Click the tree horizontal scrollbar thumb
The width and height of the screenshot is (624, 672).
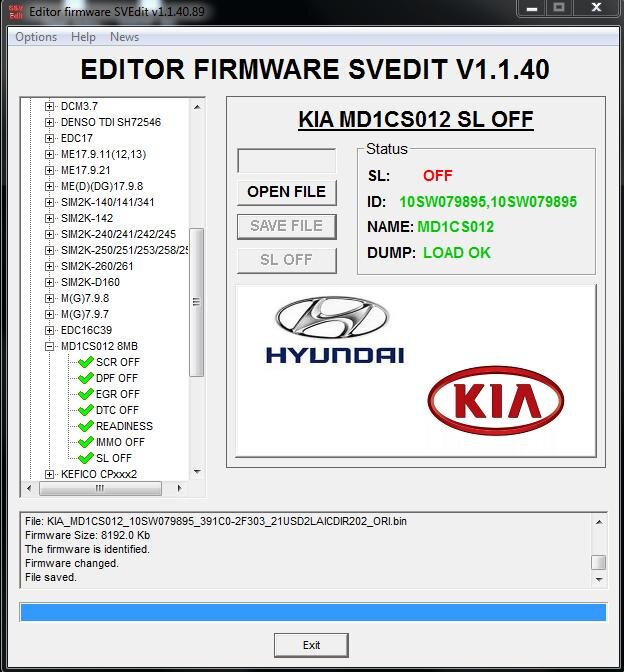tap(100, 488)
